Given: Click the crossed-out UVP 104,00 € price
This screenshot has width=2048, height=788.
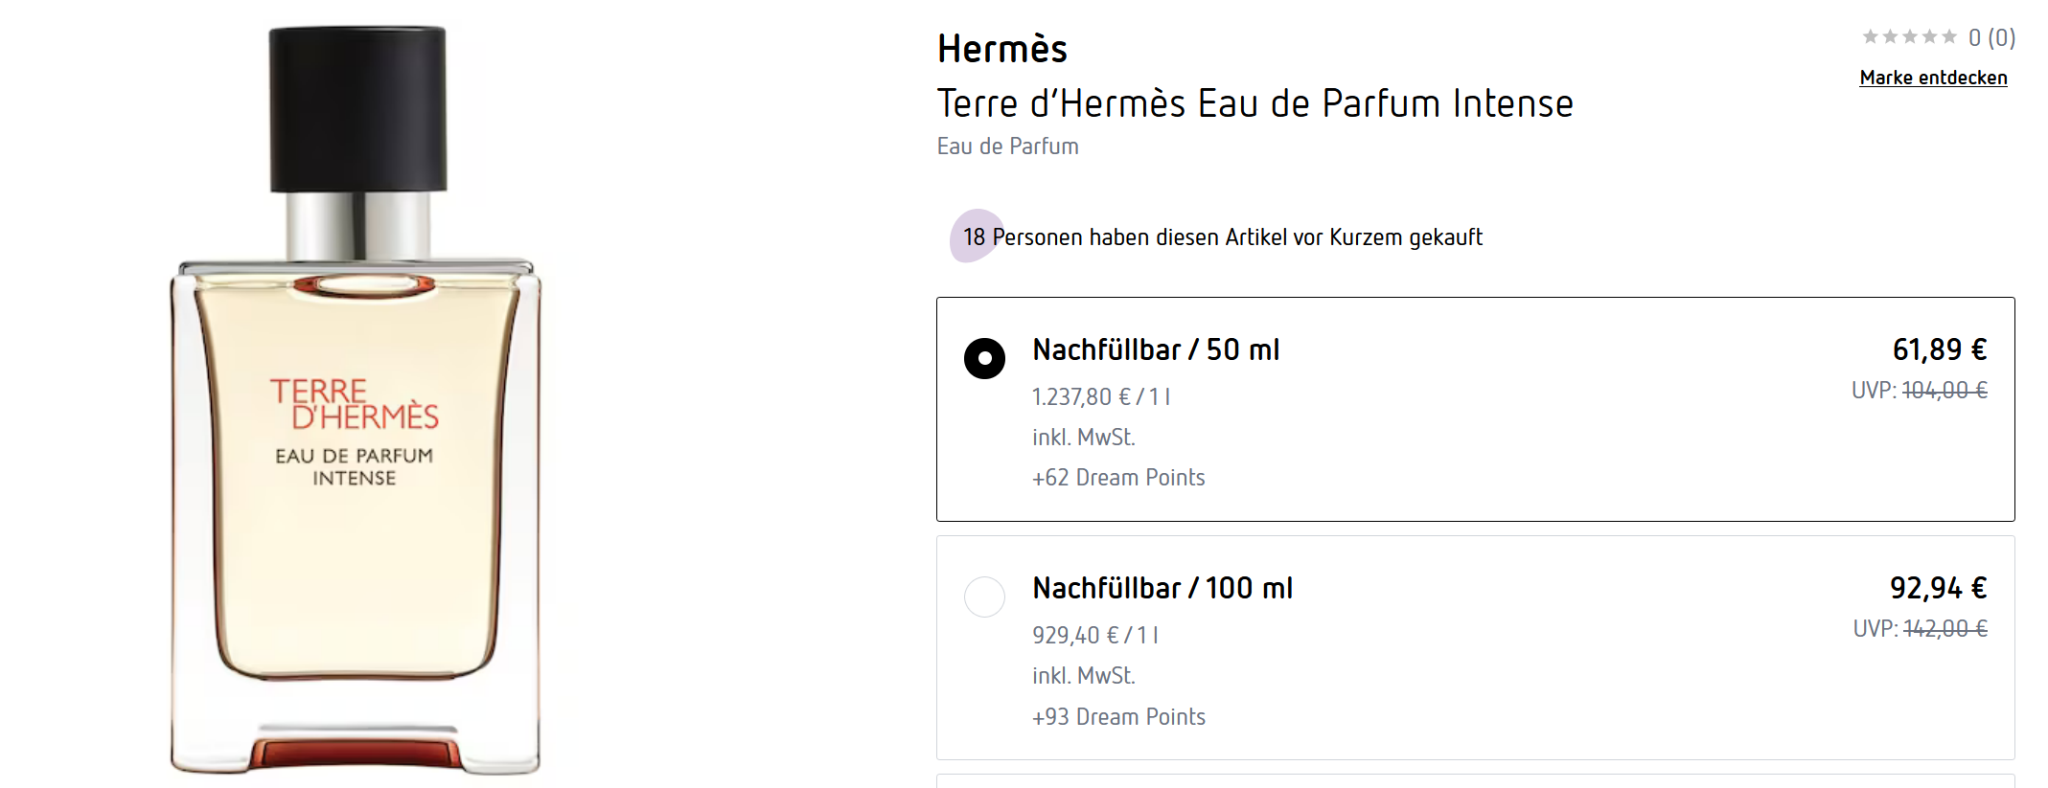Looking at the screenshot, I should click(1944, 390).
